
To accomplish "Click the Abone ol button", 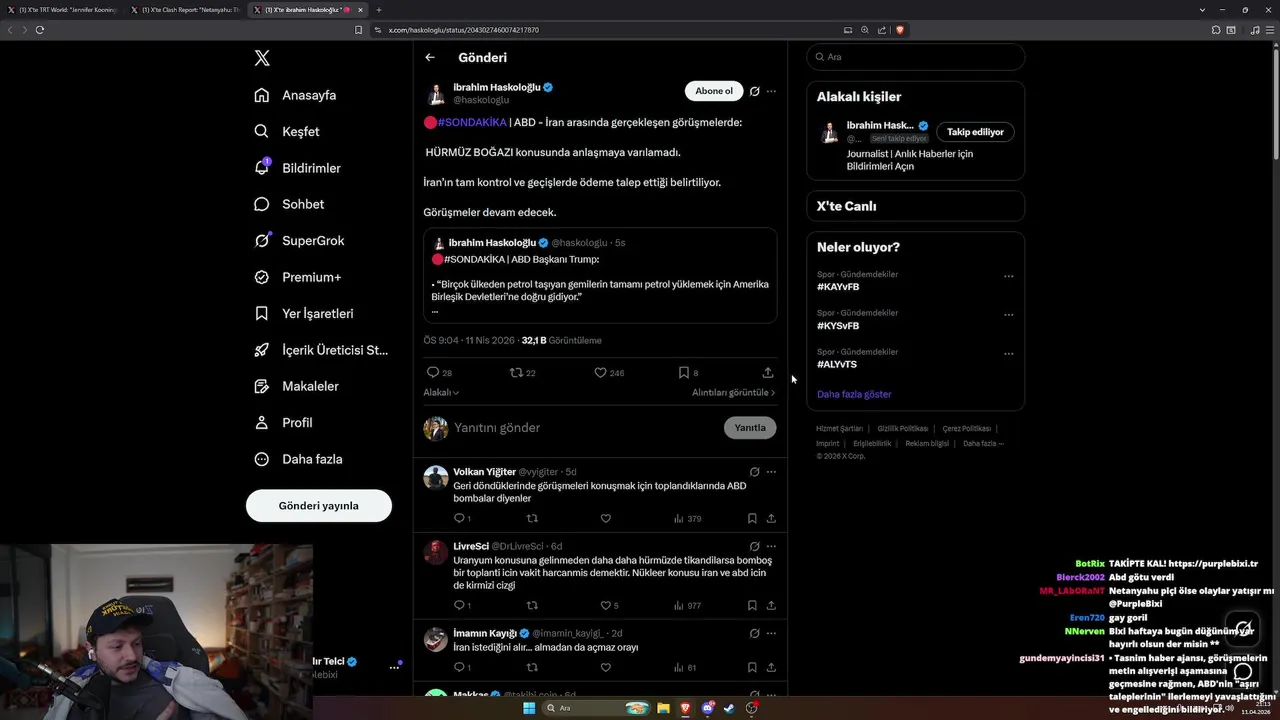I will click(714, 91).
